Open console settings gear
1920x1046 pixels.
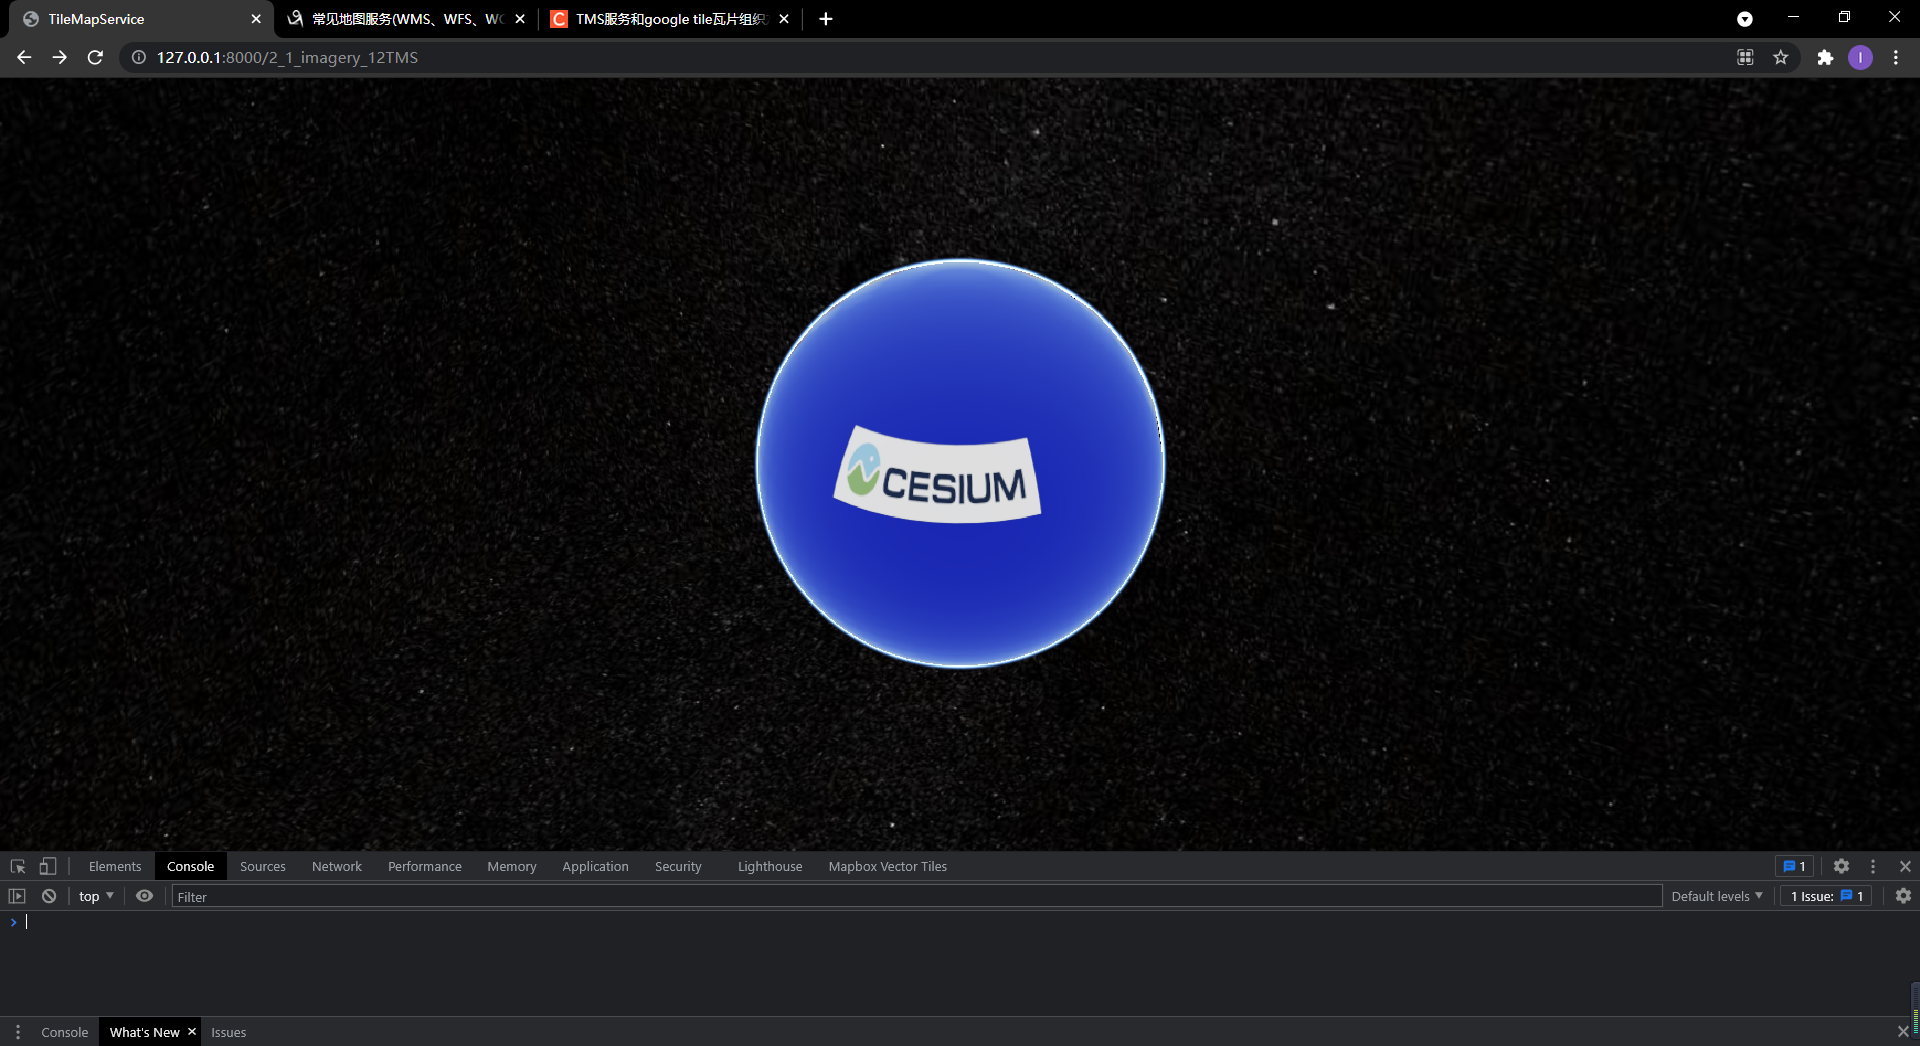click(1903, 896)
